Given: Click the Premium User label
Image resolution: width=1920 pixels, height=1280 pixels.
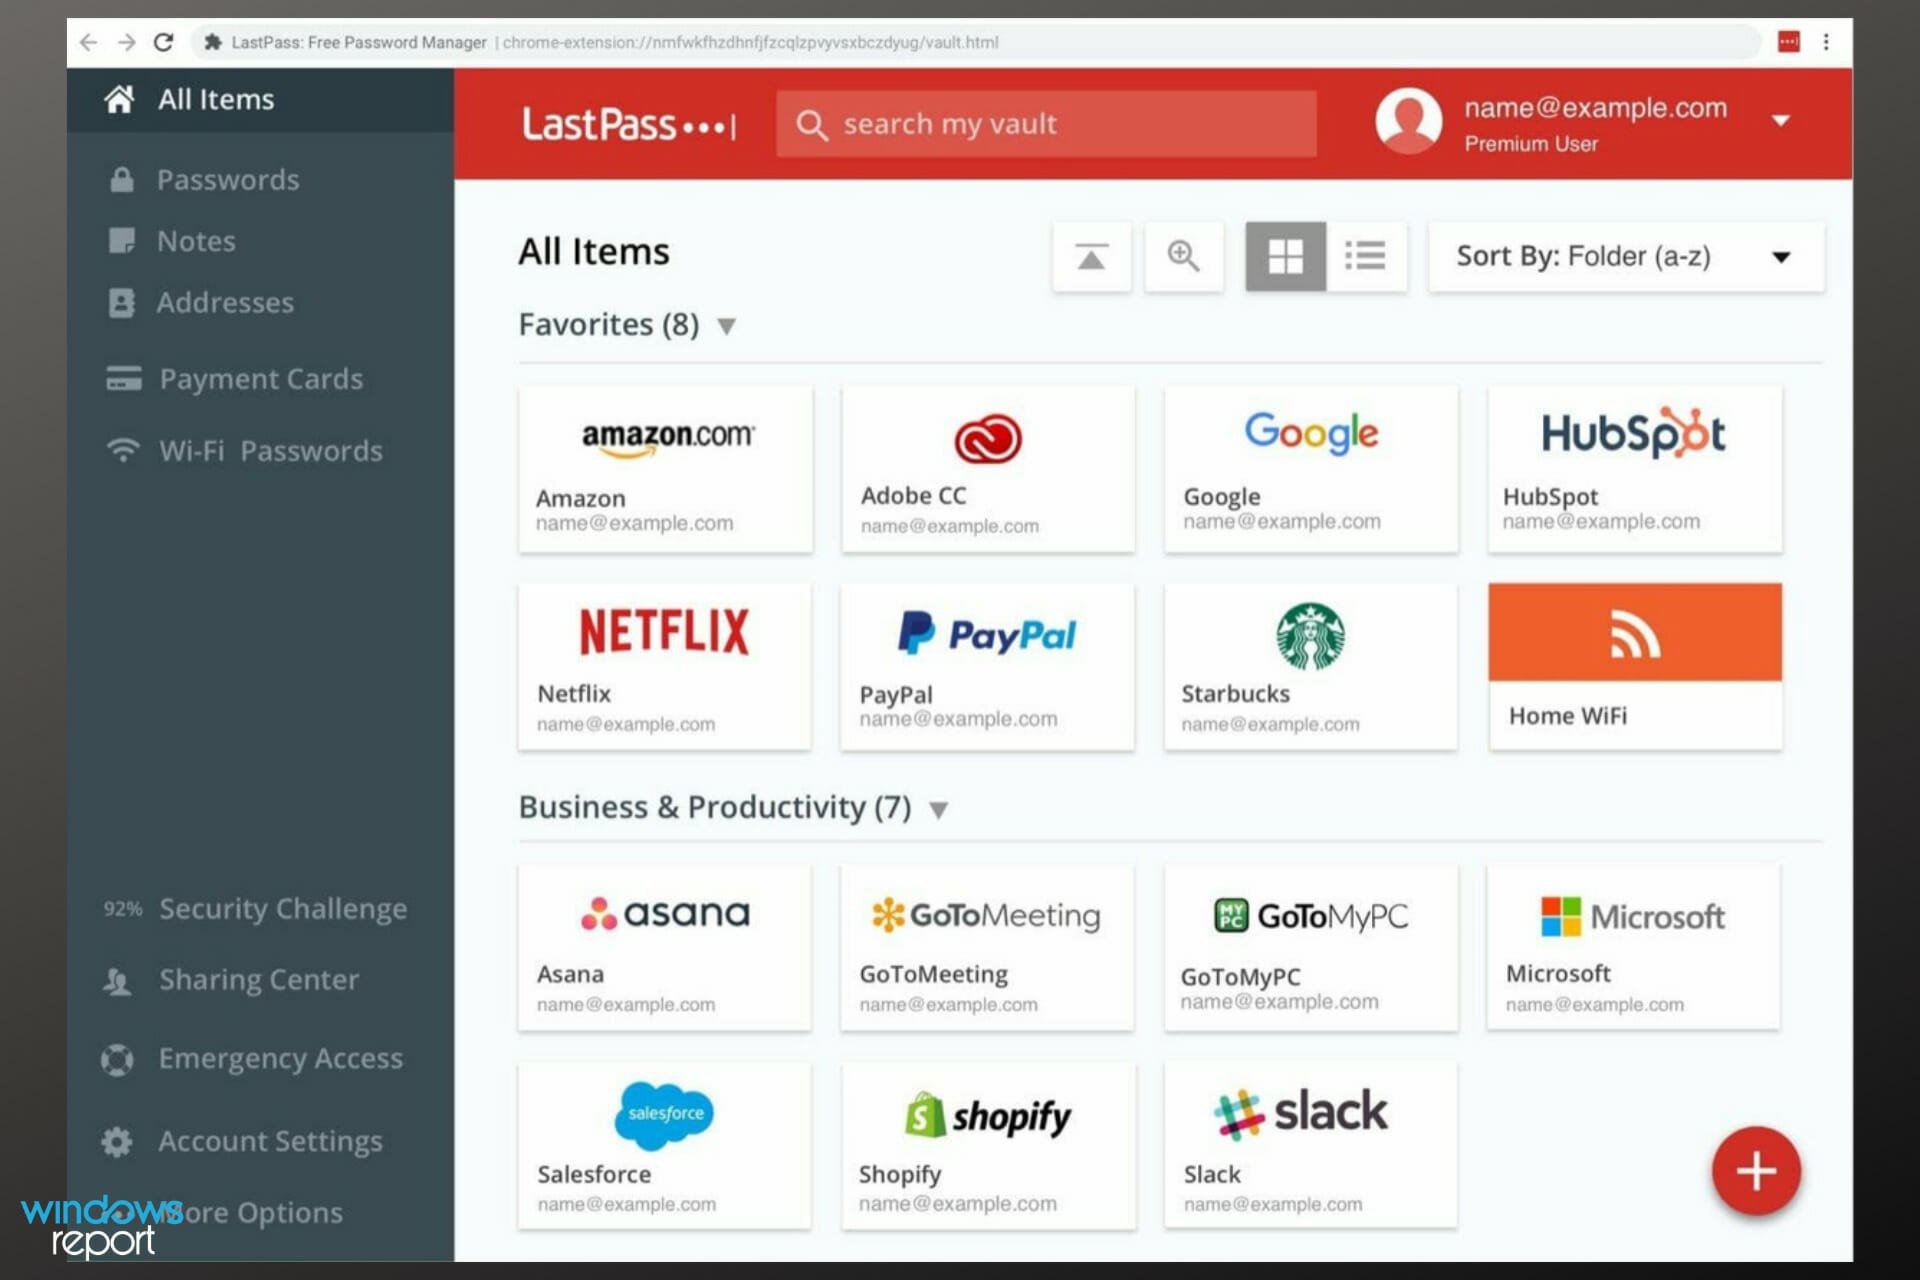Looking at the screenshot, I should [x=1531, y=144].
